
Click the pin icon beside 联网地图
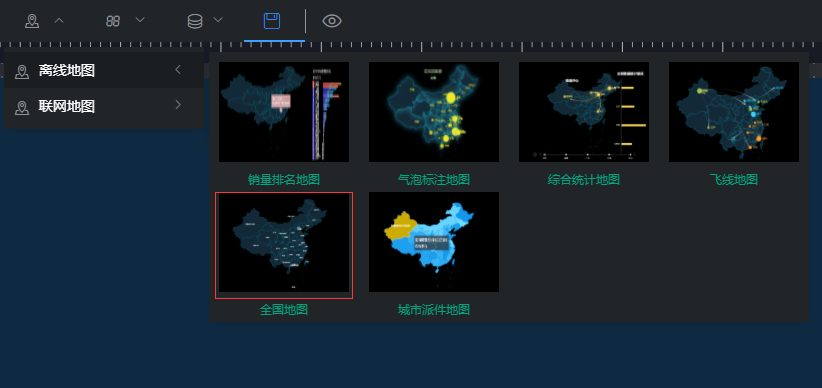[x=22, y=107]
